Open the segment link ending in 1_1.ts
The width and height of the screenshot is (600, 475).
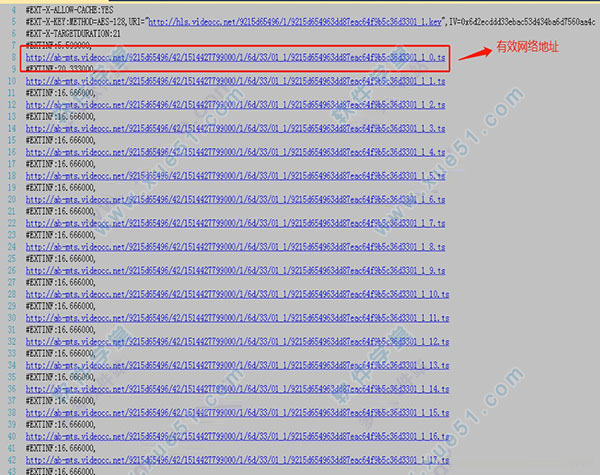coord(236,81)
